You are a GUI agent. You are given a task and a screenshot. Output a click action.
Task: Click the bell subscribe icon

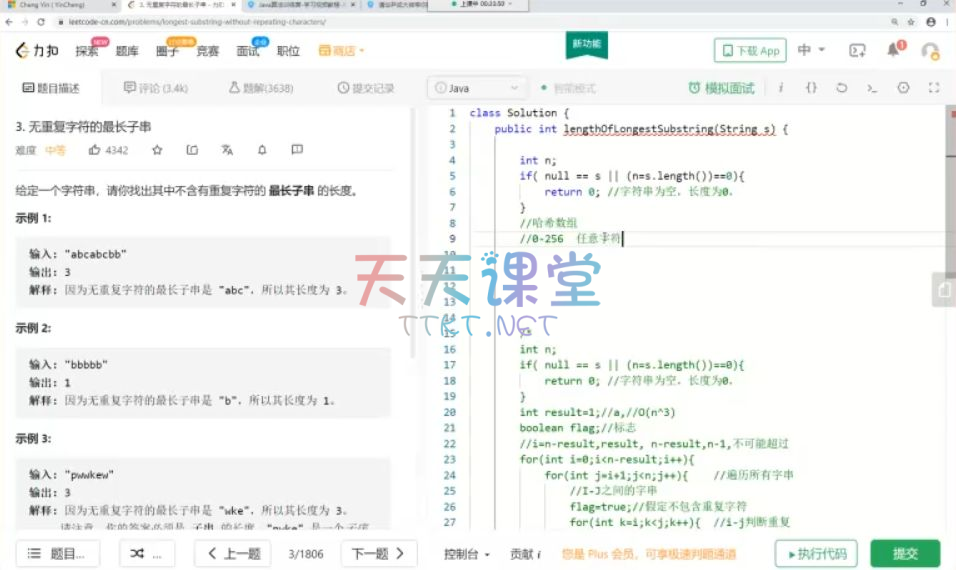tap(262, 150)
